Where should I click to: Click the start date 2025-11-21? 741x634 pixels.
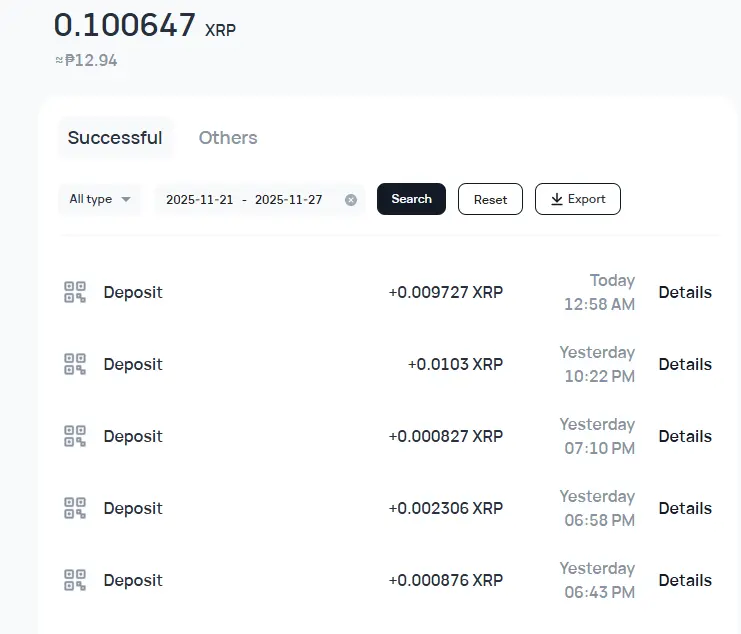pyautogui.click(x=199, y=200)
